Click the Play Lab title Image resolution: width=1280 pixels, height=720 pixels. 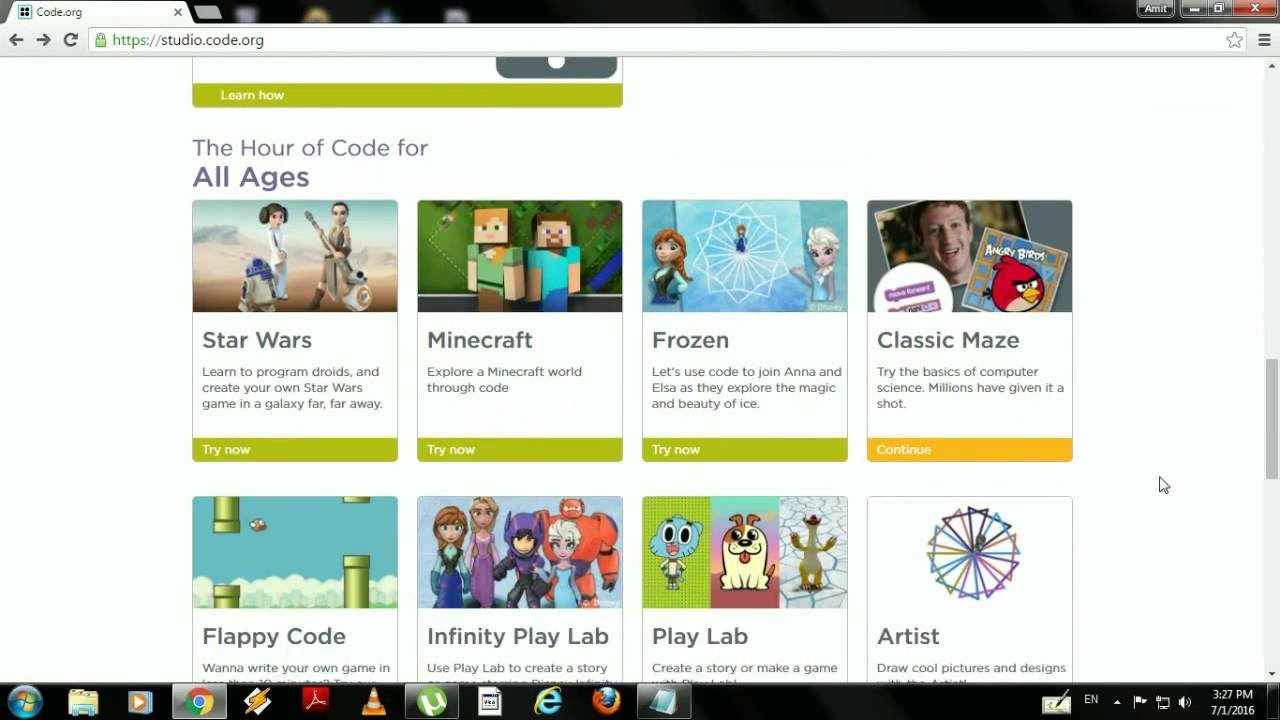pyautogui.click(x=700, y=636)
